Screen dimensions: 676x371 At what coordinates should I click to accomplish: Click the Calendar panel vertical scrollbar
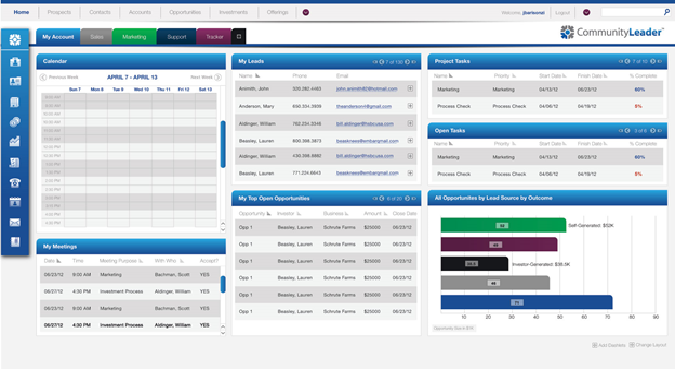click(223, 144)
